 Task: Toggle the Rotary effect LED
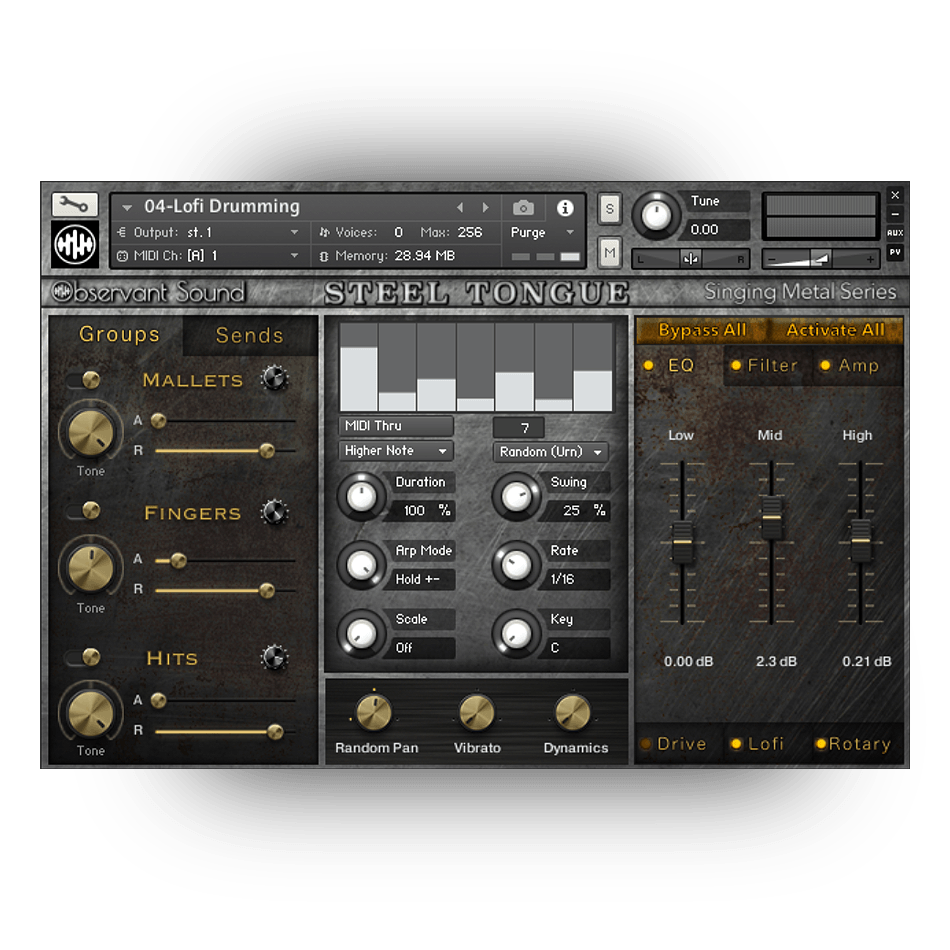(x=821, y=743)
